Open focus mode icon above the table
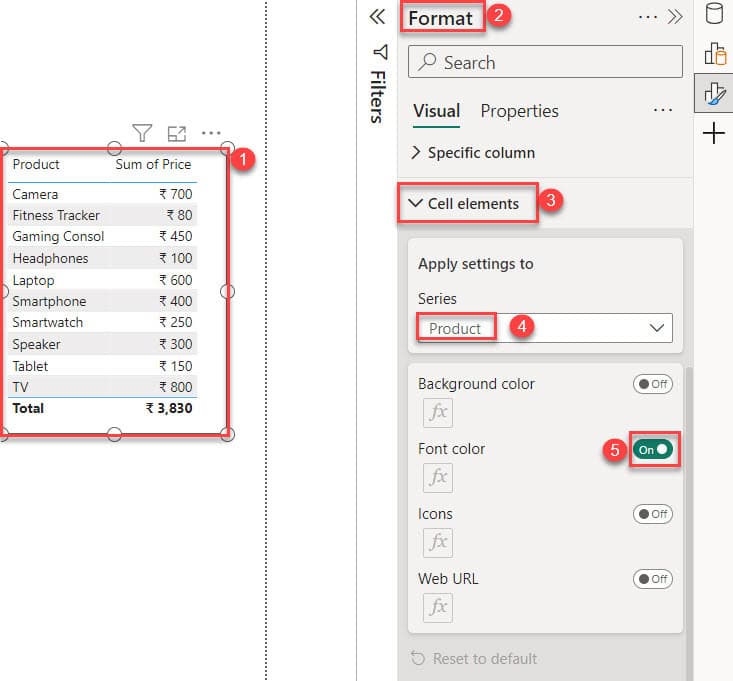733x681 pixels. (x=177, y=134)
